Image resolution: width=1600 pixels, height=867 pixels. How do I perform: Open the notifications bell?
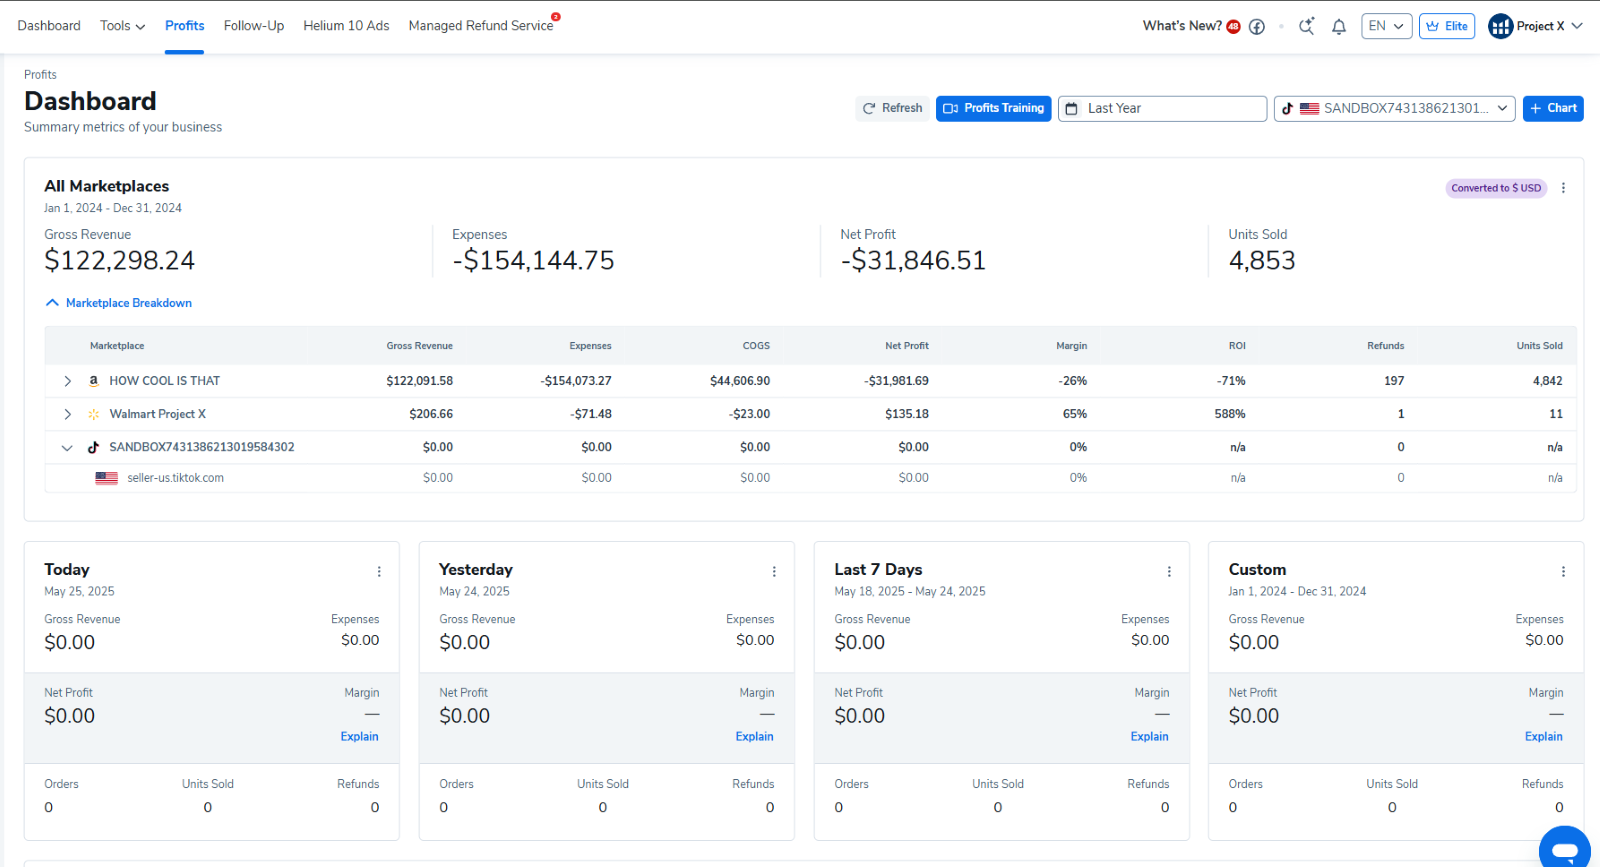click(x=1339, y=27)
